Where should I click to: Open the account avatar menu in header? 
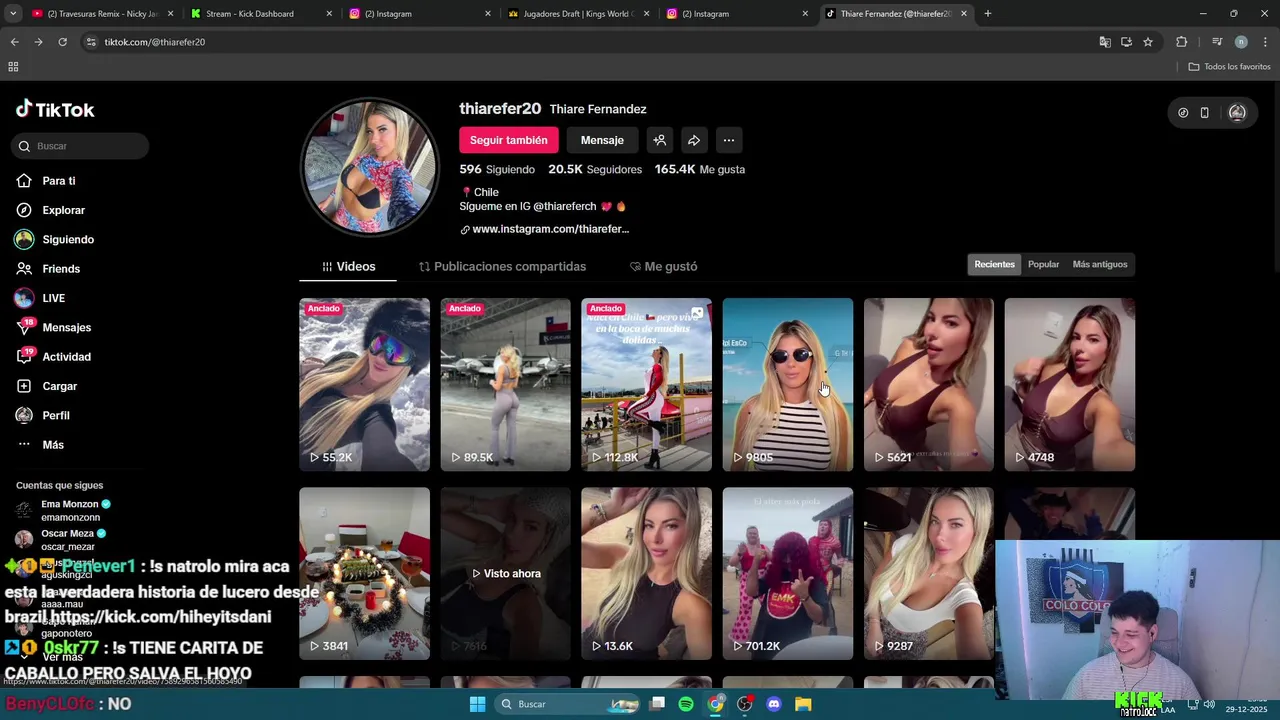click(x=1237, y=113)
